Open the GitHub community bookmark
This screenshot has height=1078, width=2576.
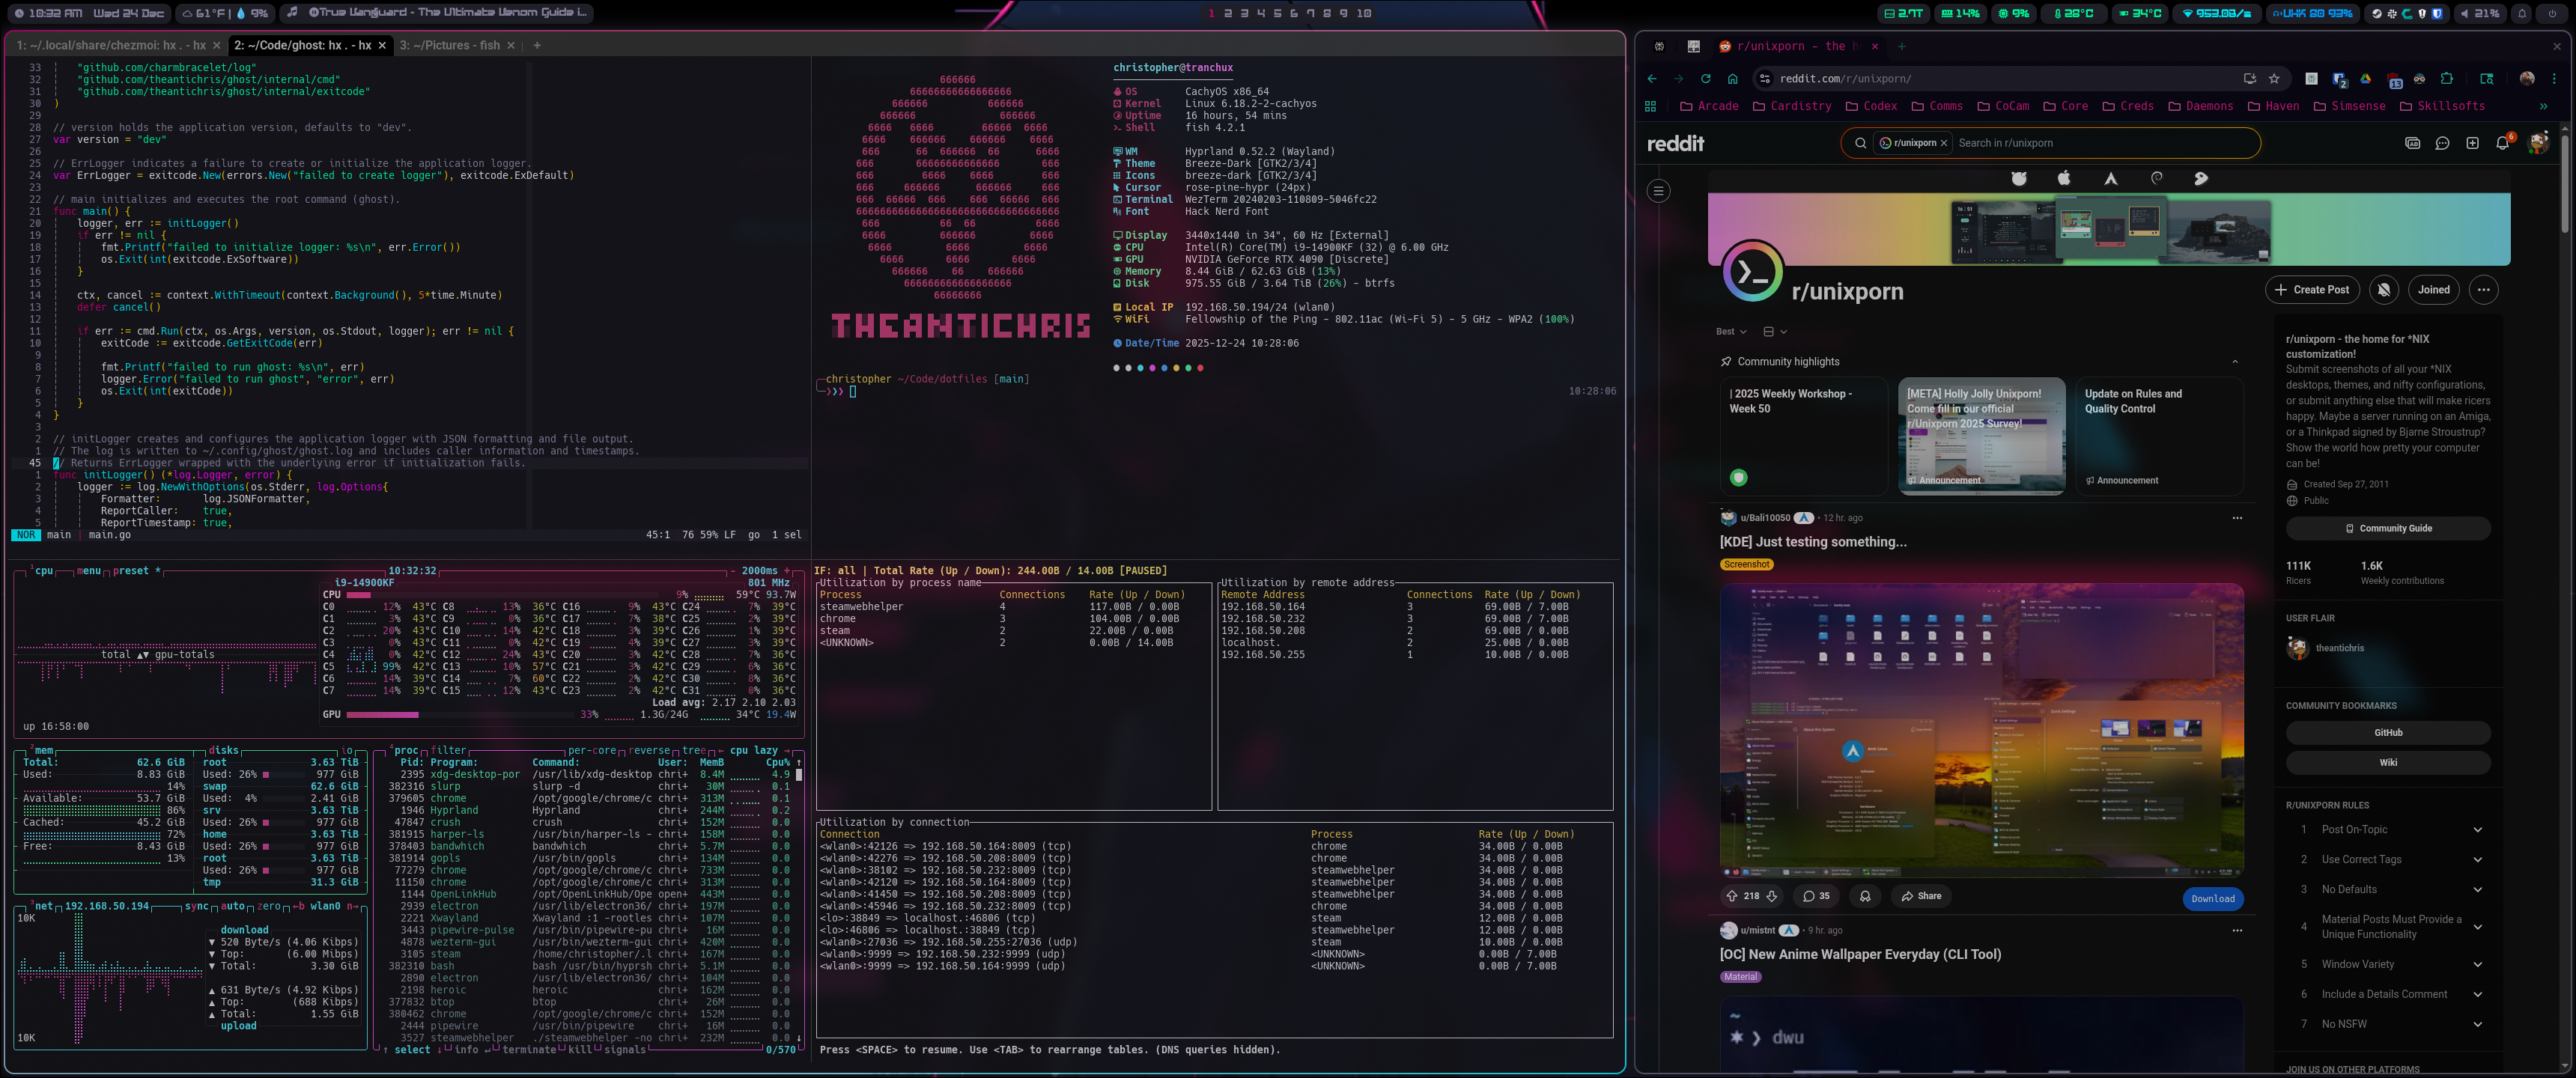click(2388, 732)
